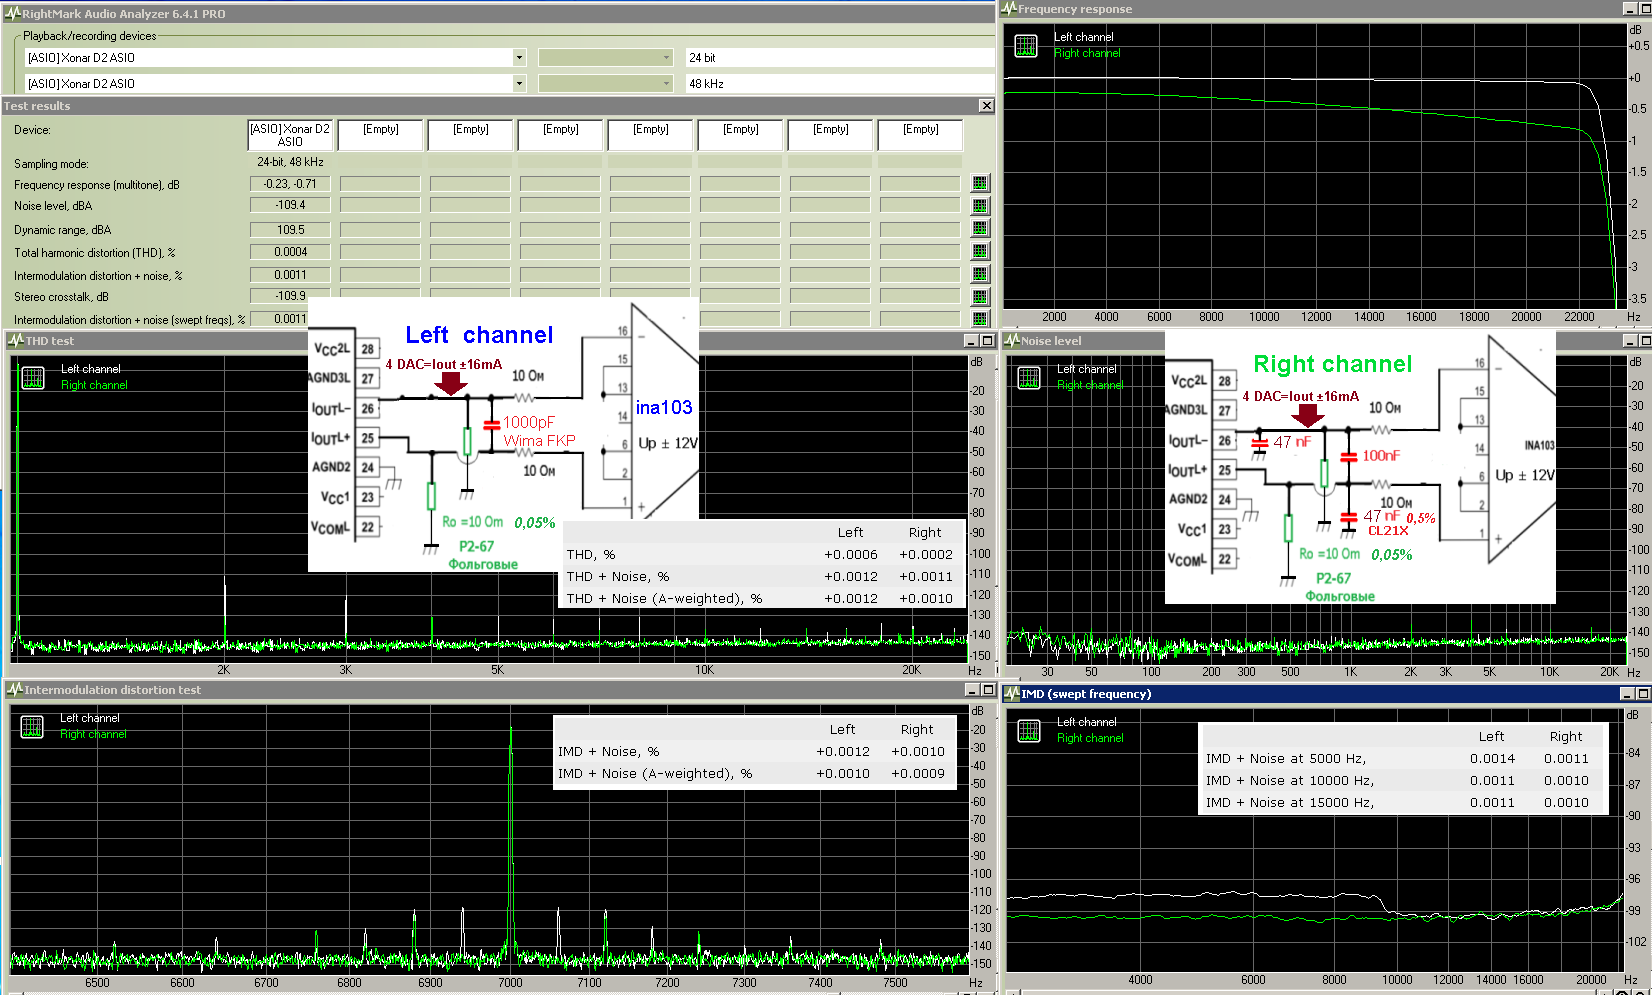The image size is (1652, 995).
Task: Open the swept freqs IMD row graph icon
Action: click(980, 319)
